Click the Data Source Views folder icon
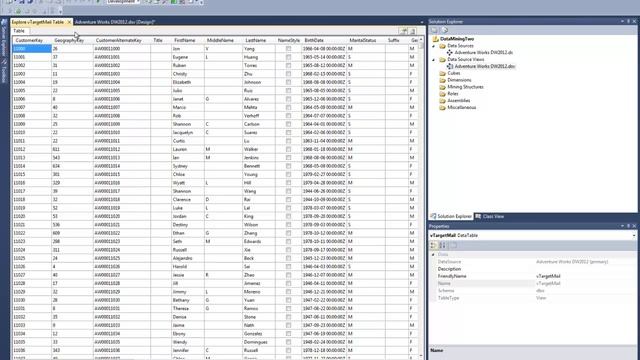This screenshot has height=360, width=640. (442, 60)
